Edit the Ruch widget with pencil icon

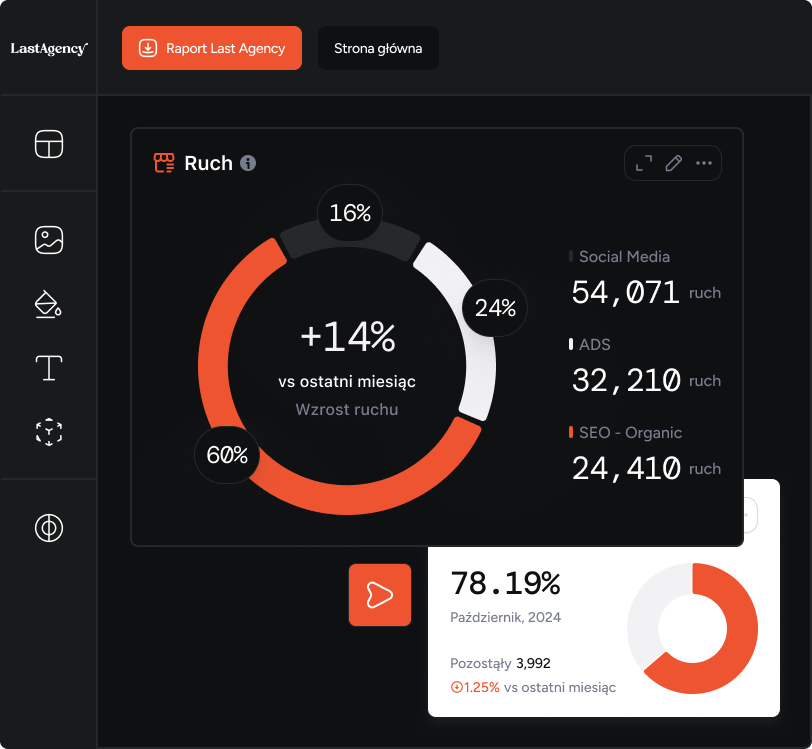673,163
